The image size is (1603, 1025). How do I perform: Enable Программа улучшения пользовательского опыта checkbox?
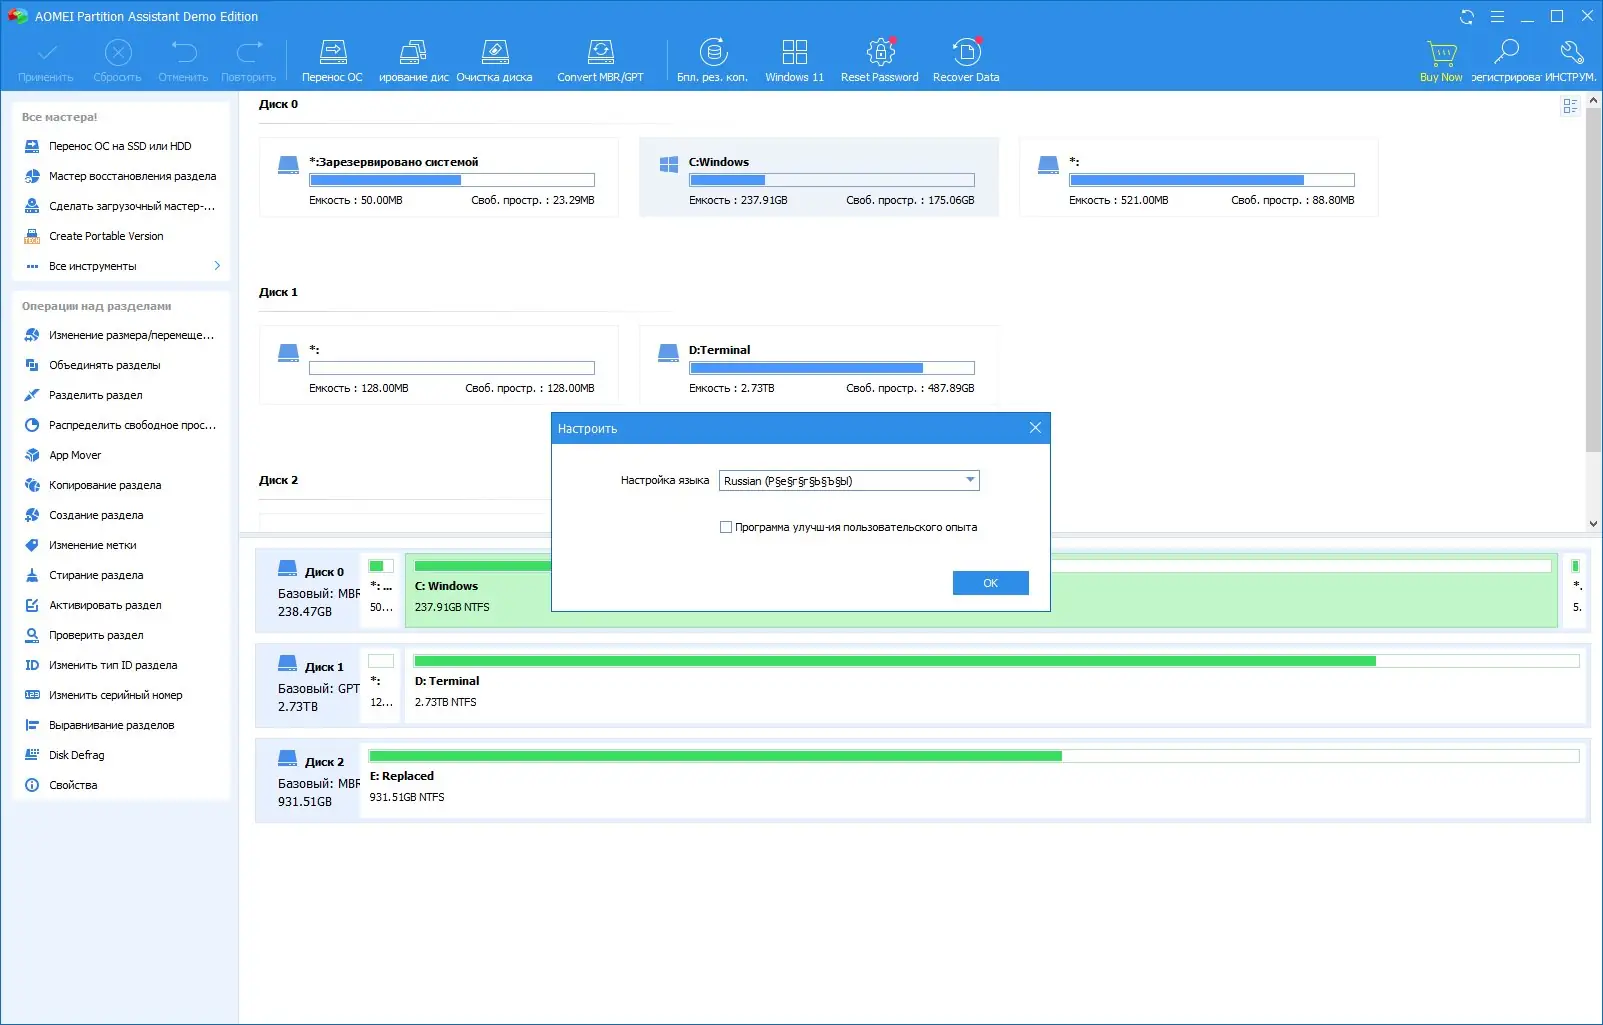pyautogui.click(x=726, y=527)
